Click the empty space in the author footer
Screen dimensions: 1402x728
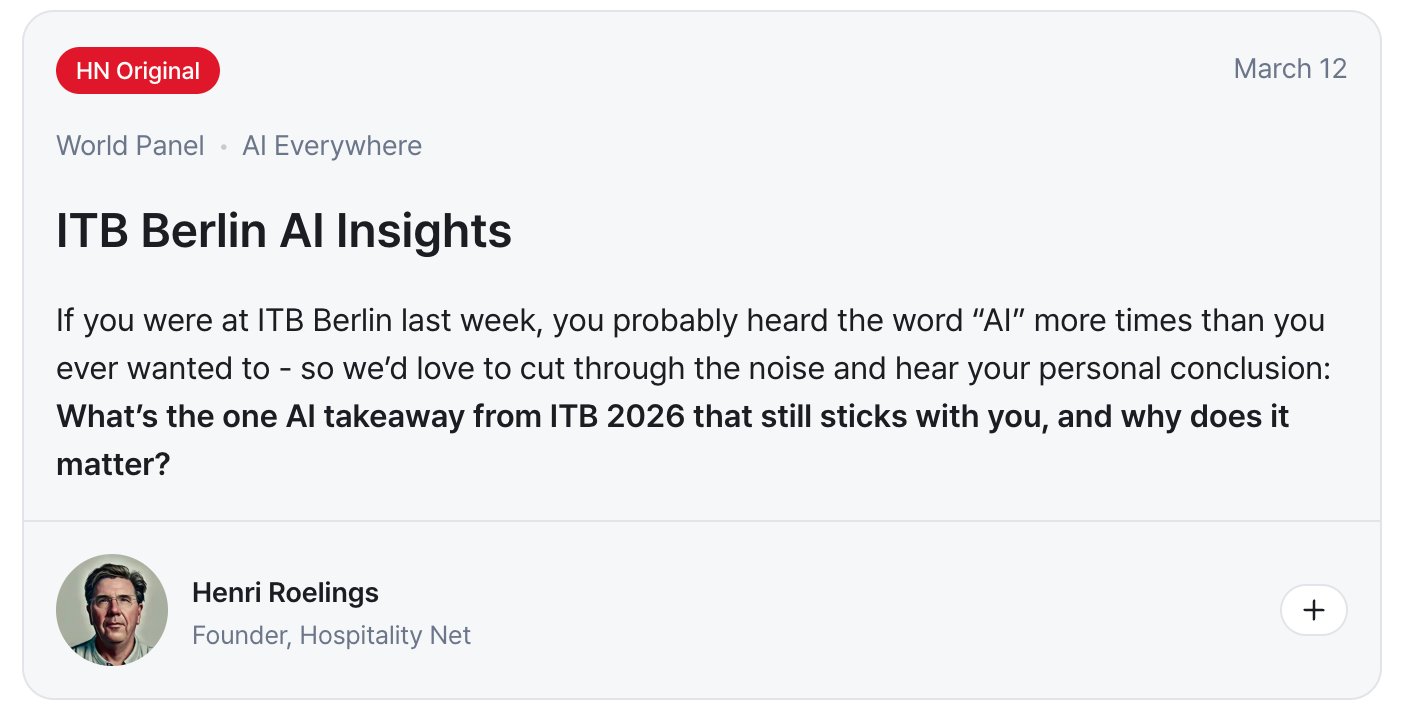(850, 610)
